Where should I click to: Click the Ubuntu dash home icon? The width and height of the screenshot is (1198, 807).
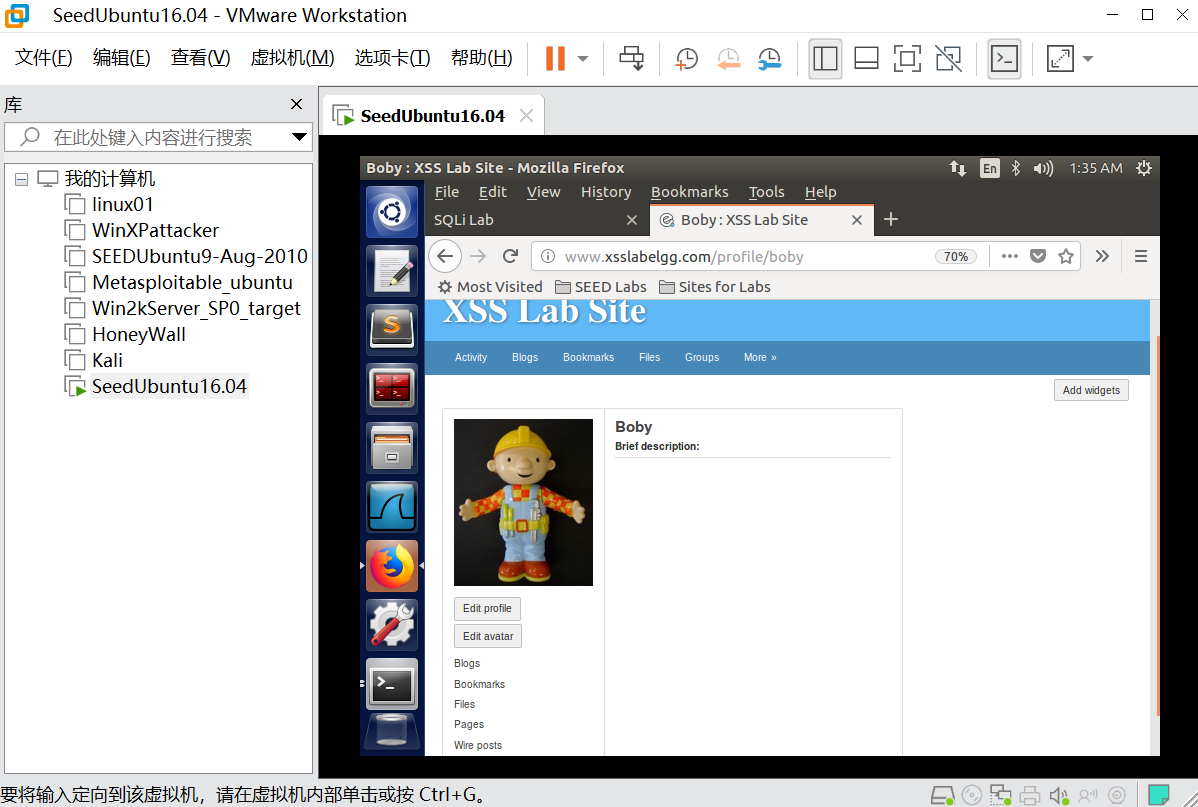click(x=392, y=212)
